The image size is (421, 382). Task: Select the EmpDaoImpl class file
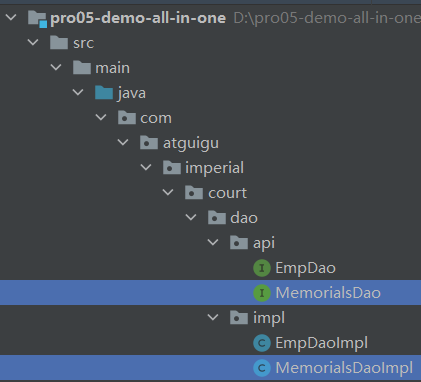pos(321,343)
